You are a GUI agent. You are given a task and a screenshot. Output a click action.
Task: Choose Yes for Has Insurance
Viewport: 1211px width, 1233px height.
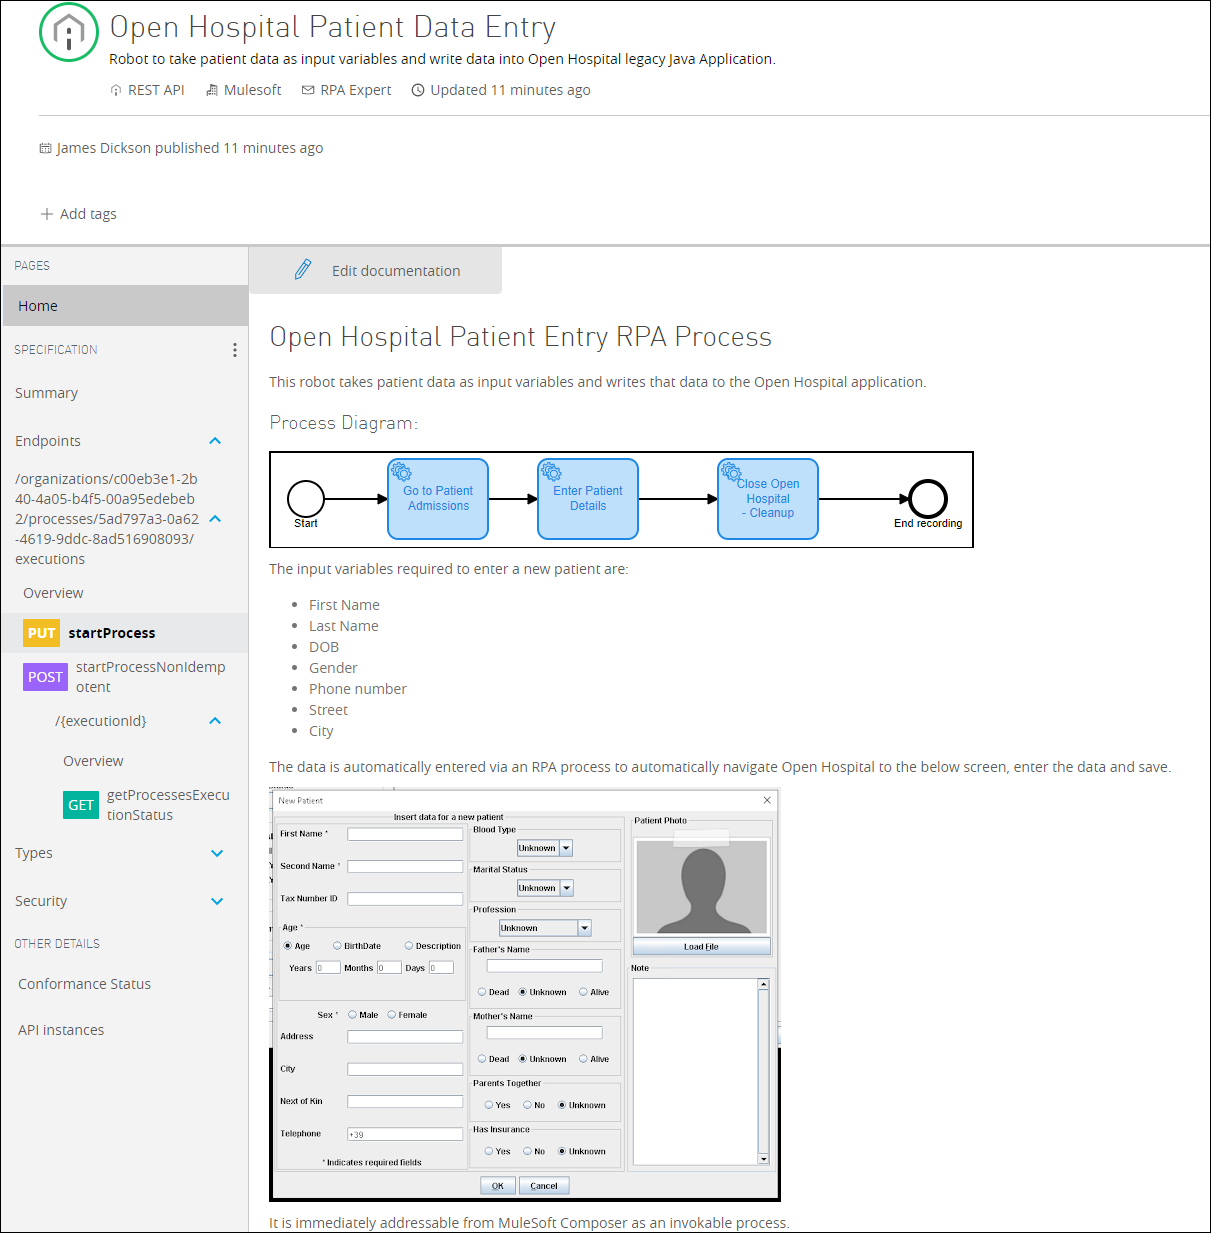coord(489,1151)
